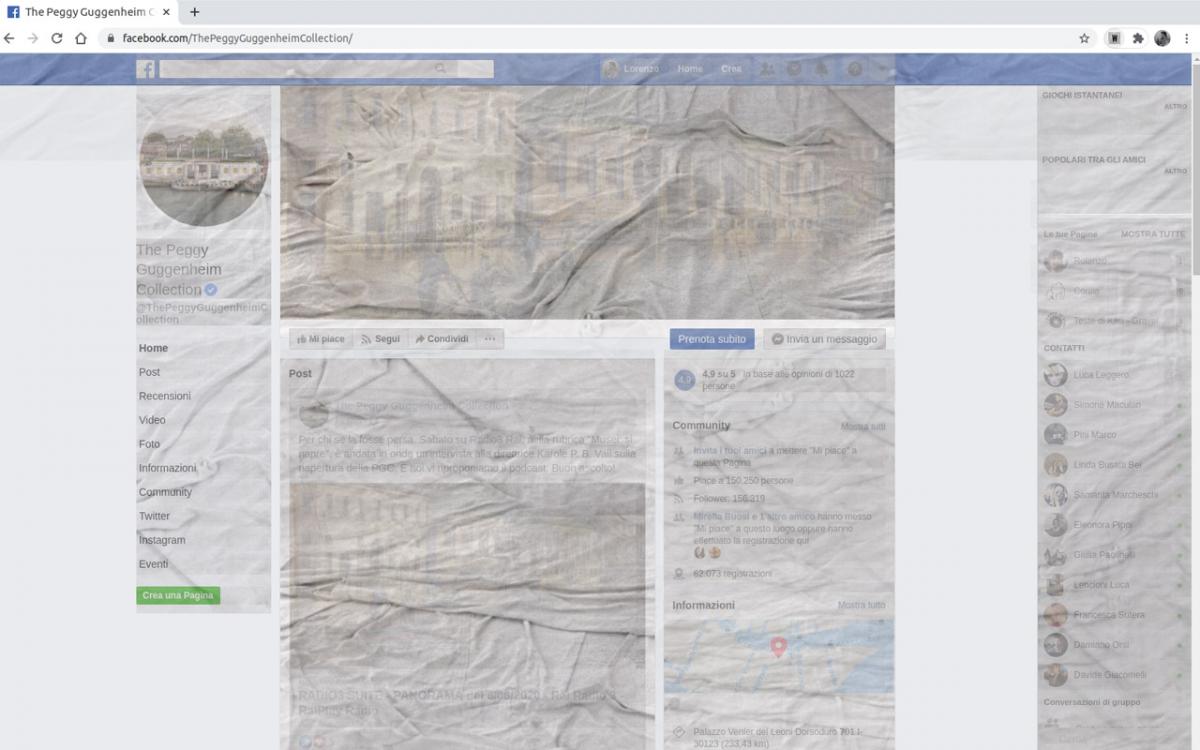Screen dimensions: 1200x750
Task: Open Video in the page sidebar
Action: click(152, 420)
